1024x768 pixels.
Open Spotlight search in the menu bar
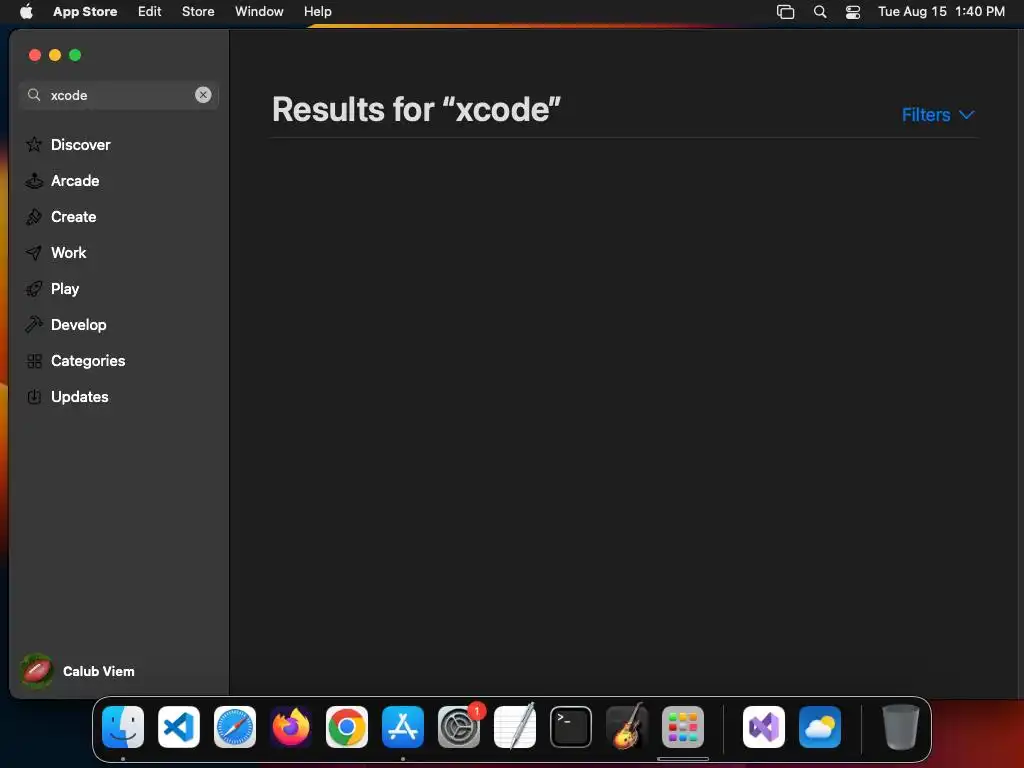(820, 12)
